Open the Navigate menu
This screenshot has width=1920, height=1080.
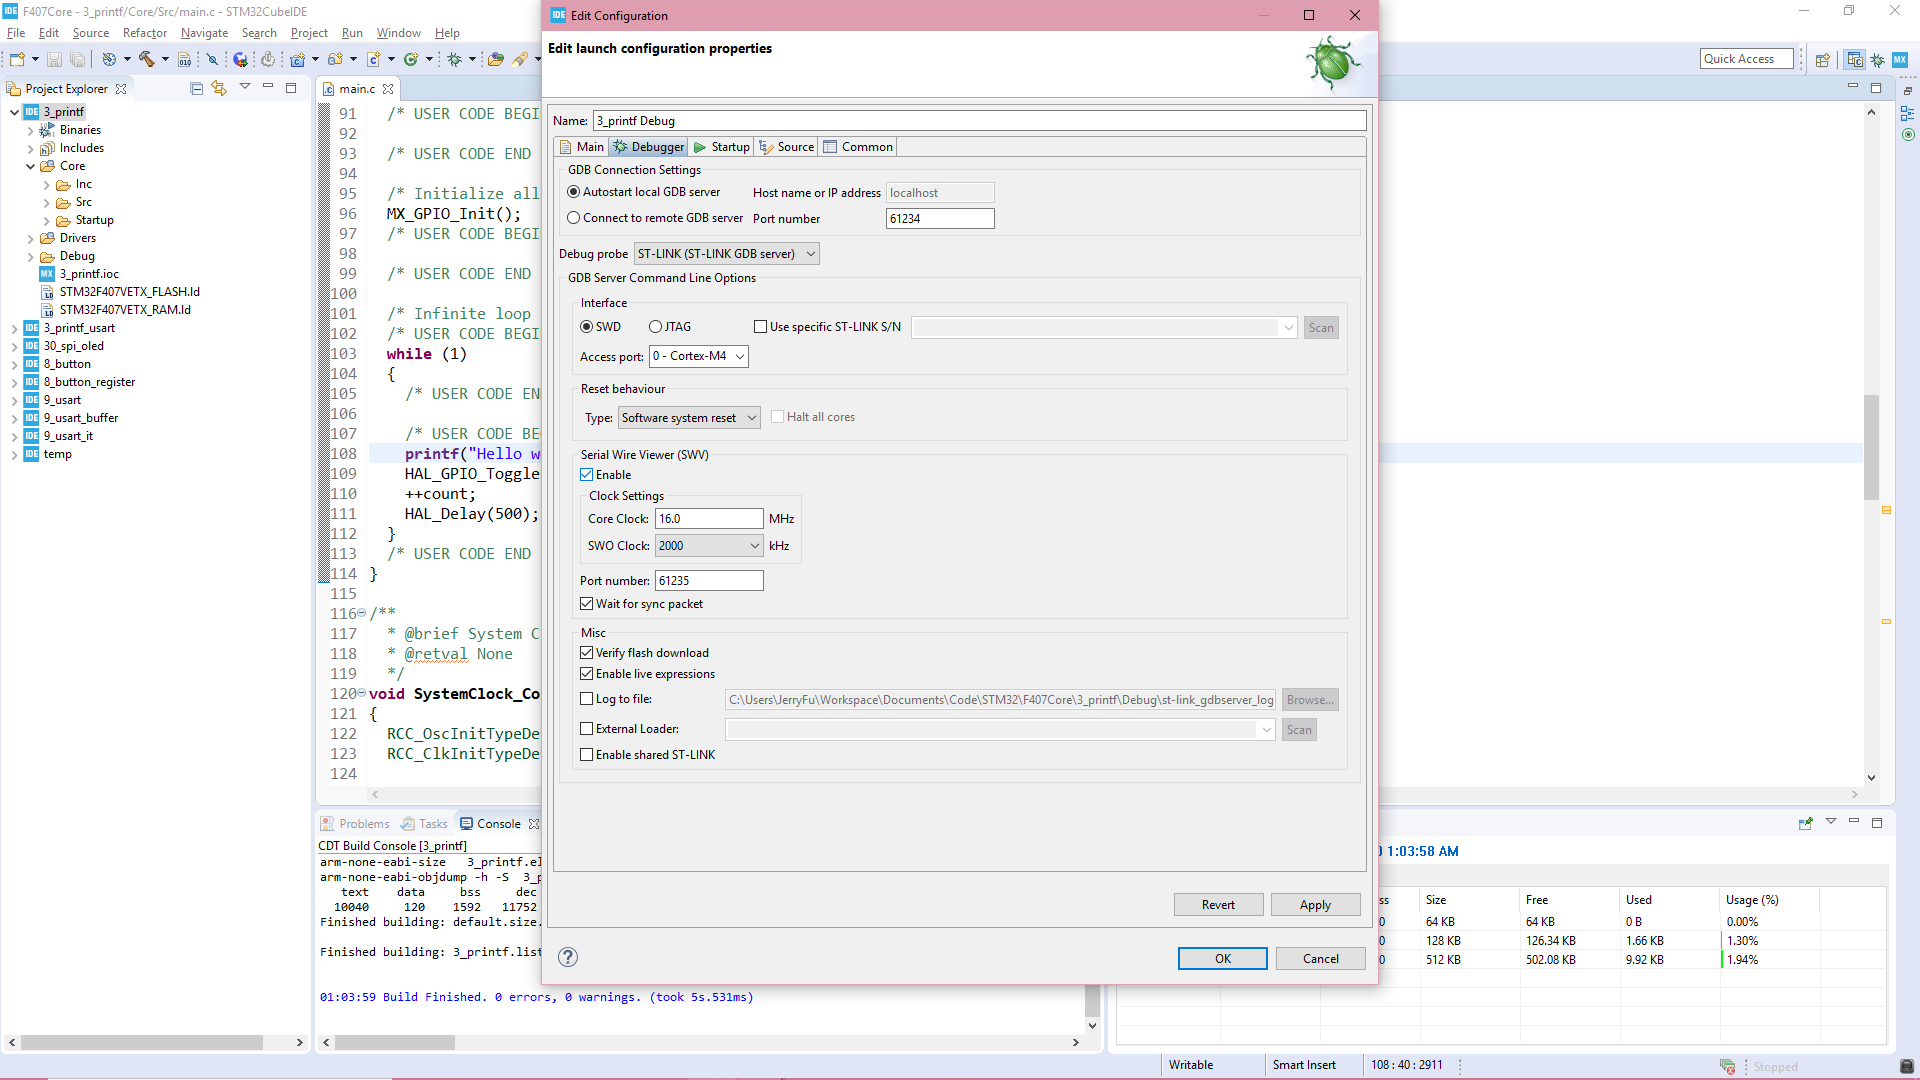204,32
